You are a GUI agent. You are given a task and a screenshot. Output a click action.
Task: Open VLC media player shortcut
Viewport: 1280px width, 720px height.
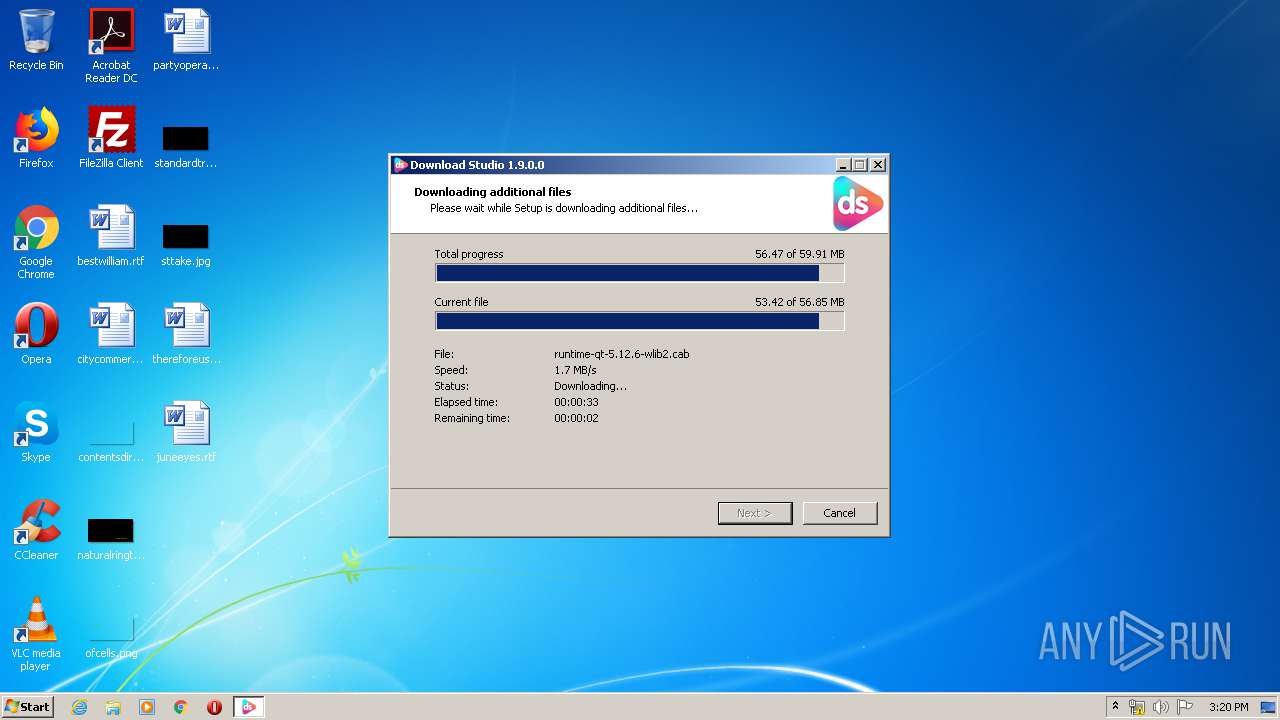point(36,634)
